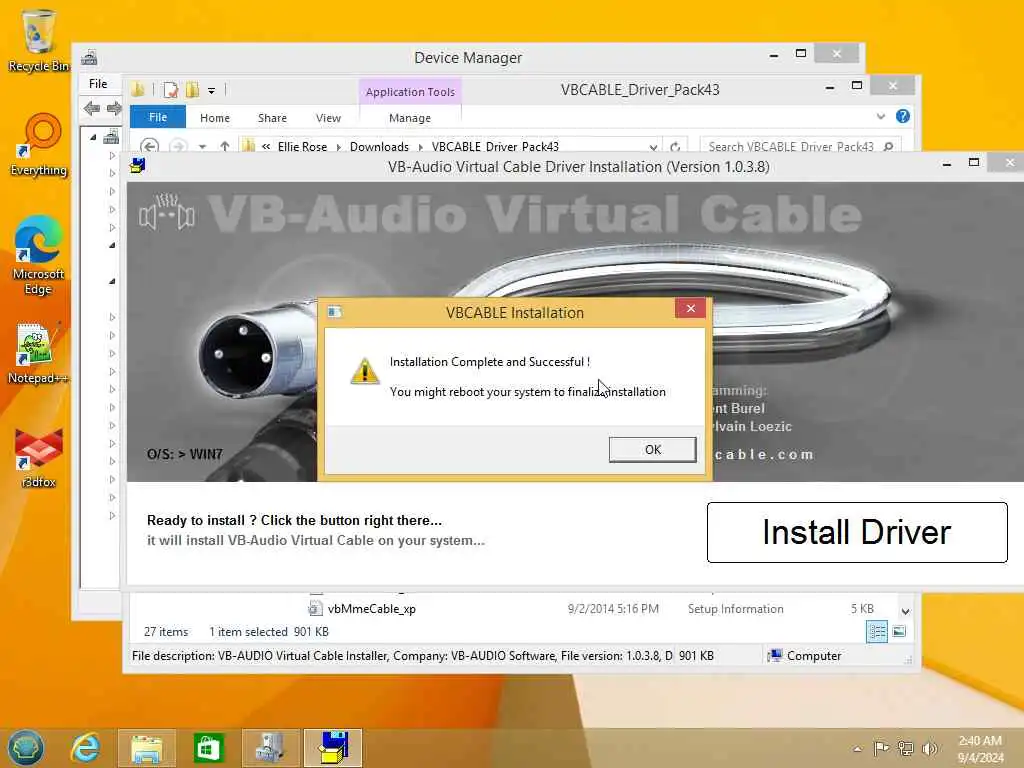1024x768 pixels.
Task: Click the Ellie Rose breadcrumb in address bar
Action: [x=302, y=147]
